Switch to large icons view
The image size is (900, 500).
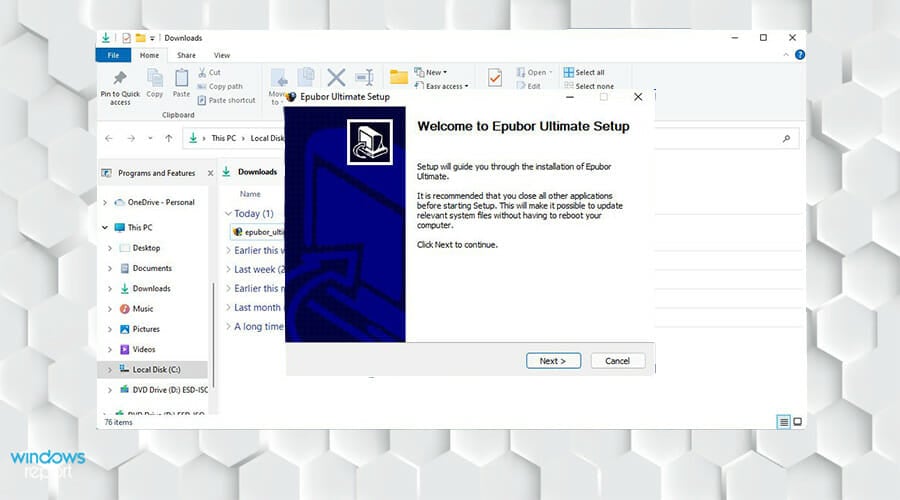(797, 422)
